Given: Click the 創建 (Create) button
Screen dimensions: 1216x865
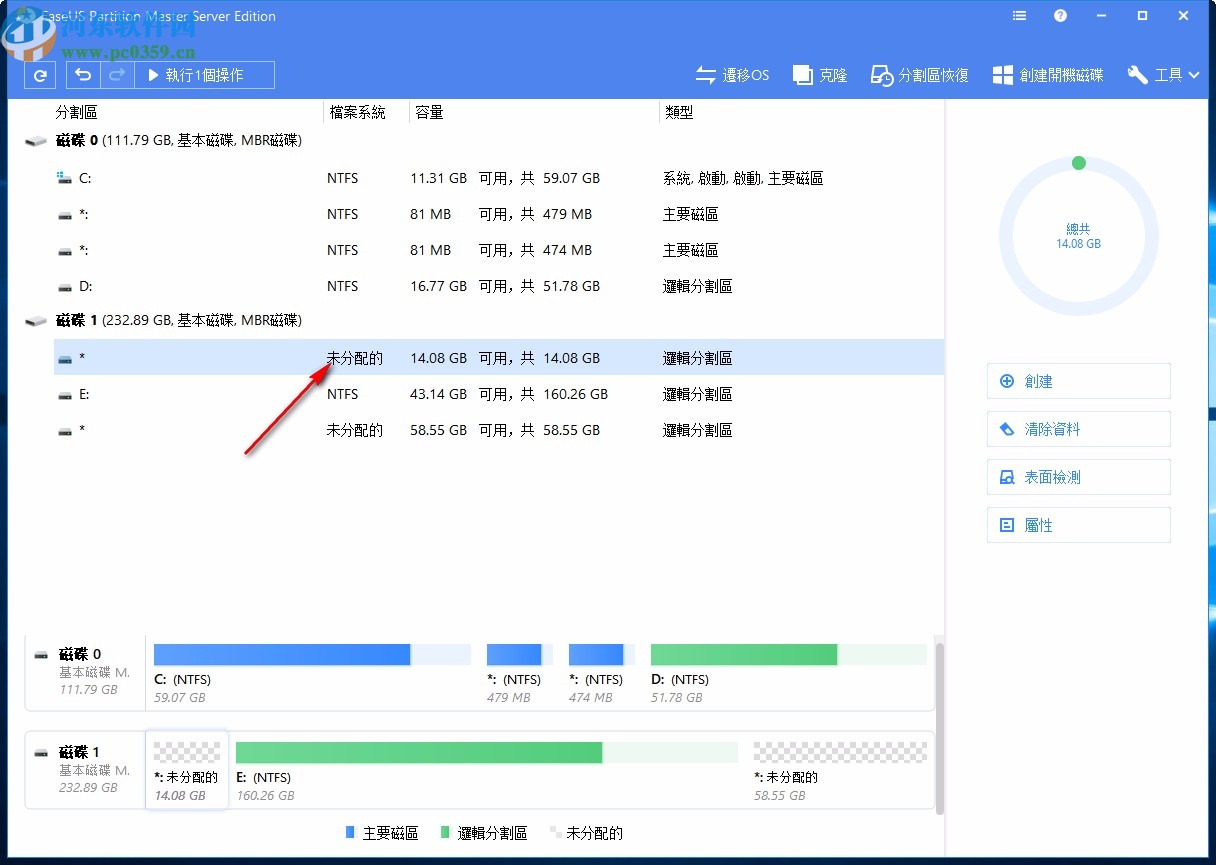Looking at the screenshot, I should pyautogui.click(x=1078, y=381).
